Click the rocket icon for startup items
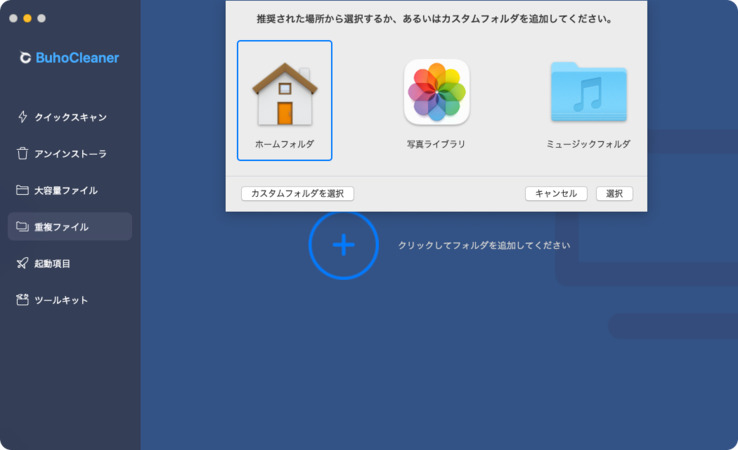 click(22, 263)
